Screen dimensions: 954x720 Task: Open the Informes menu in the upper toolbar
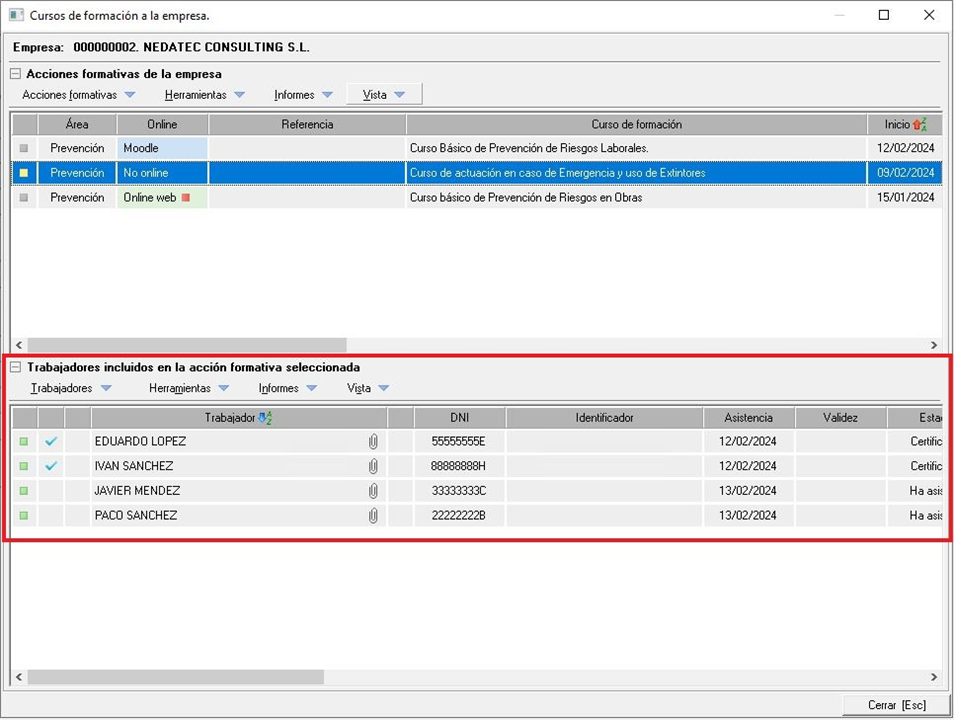pos(303,95)
